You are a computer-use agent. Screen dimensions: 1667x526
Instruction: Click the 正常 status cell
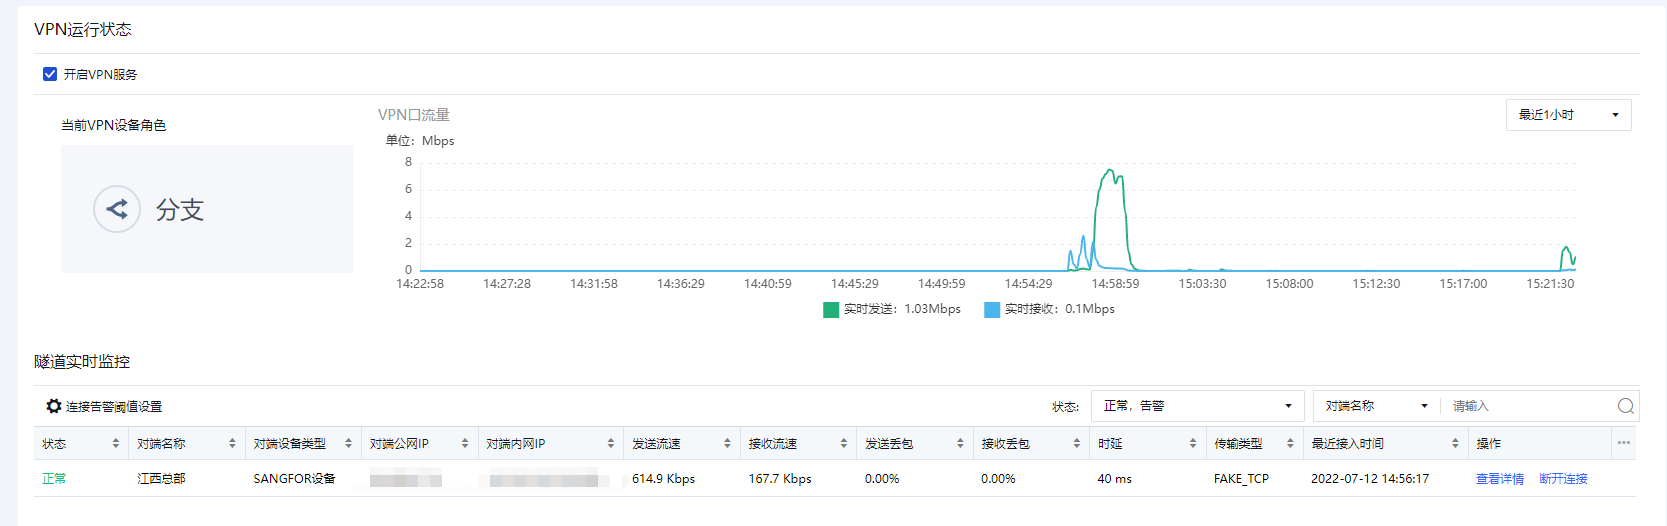54,479
